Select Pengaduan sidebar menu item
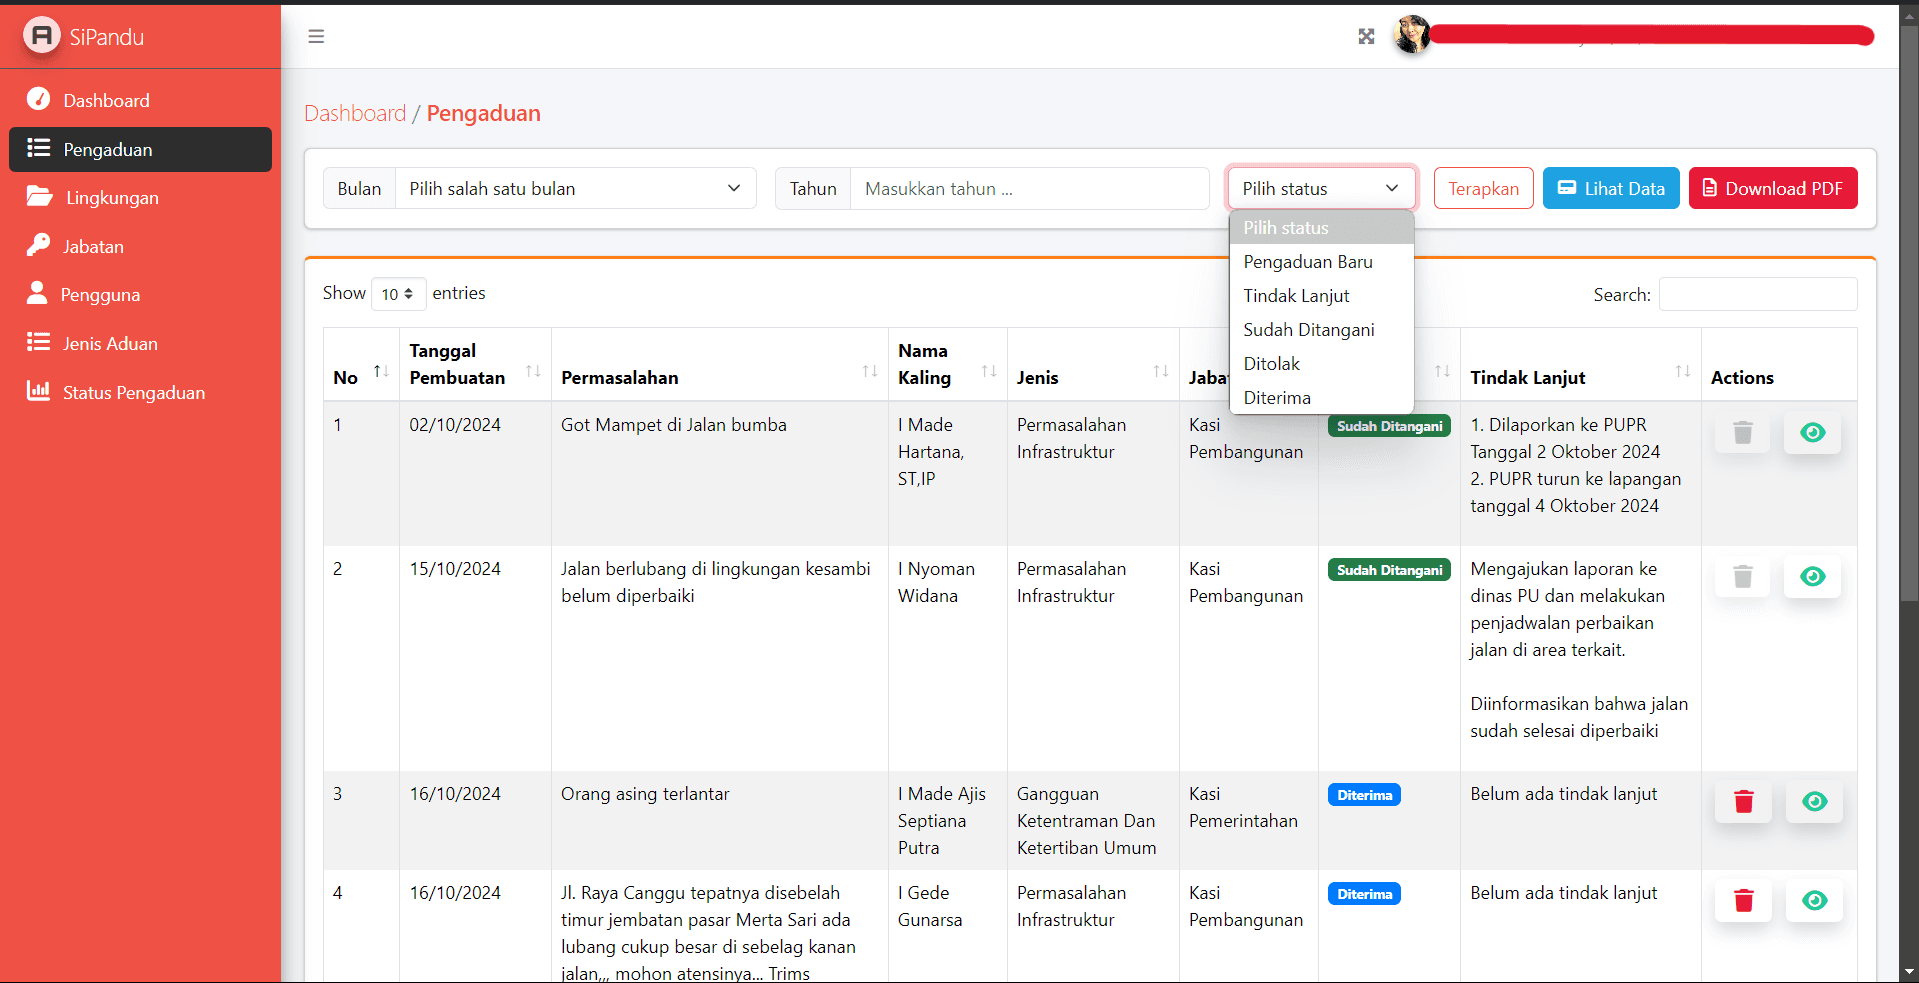Image resolution: width=1919 pixels, height=983 pixels. point(140,149)
